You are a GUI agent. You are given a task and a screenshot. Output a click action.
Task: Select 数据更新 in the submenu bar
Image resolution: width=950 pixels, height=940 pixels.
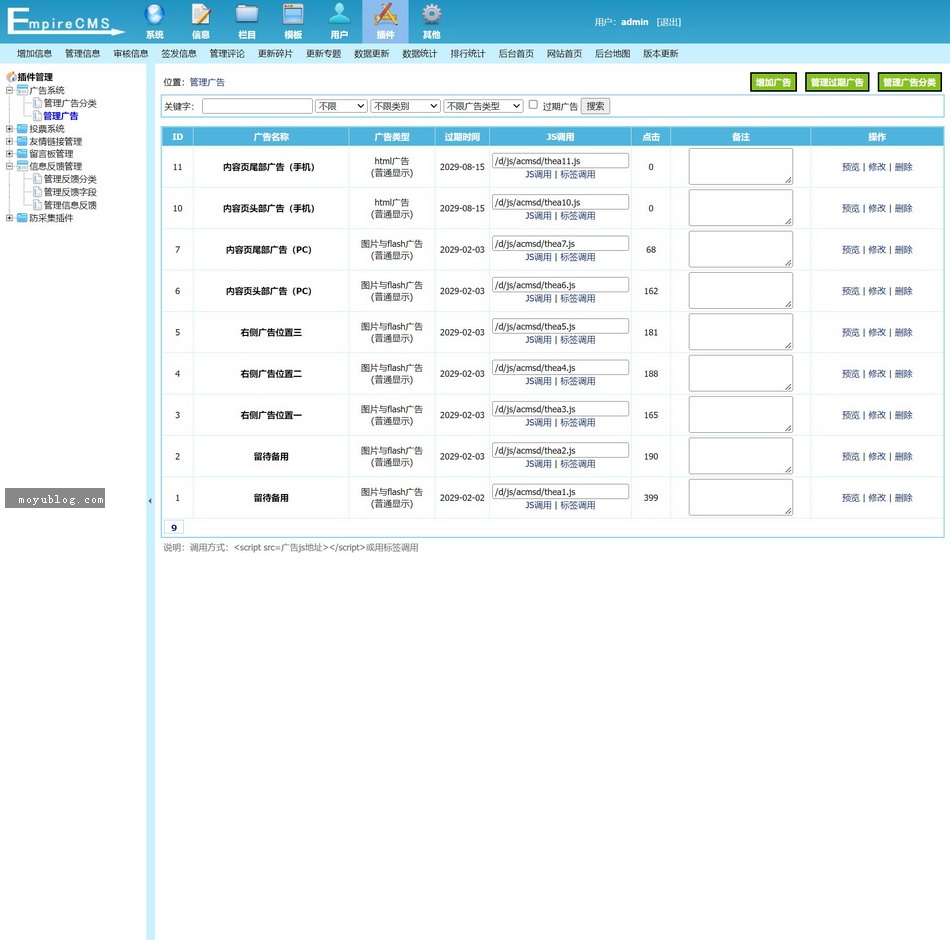click(371, 53)
